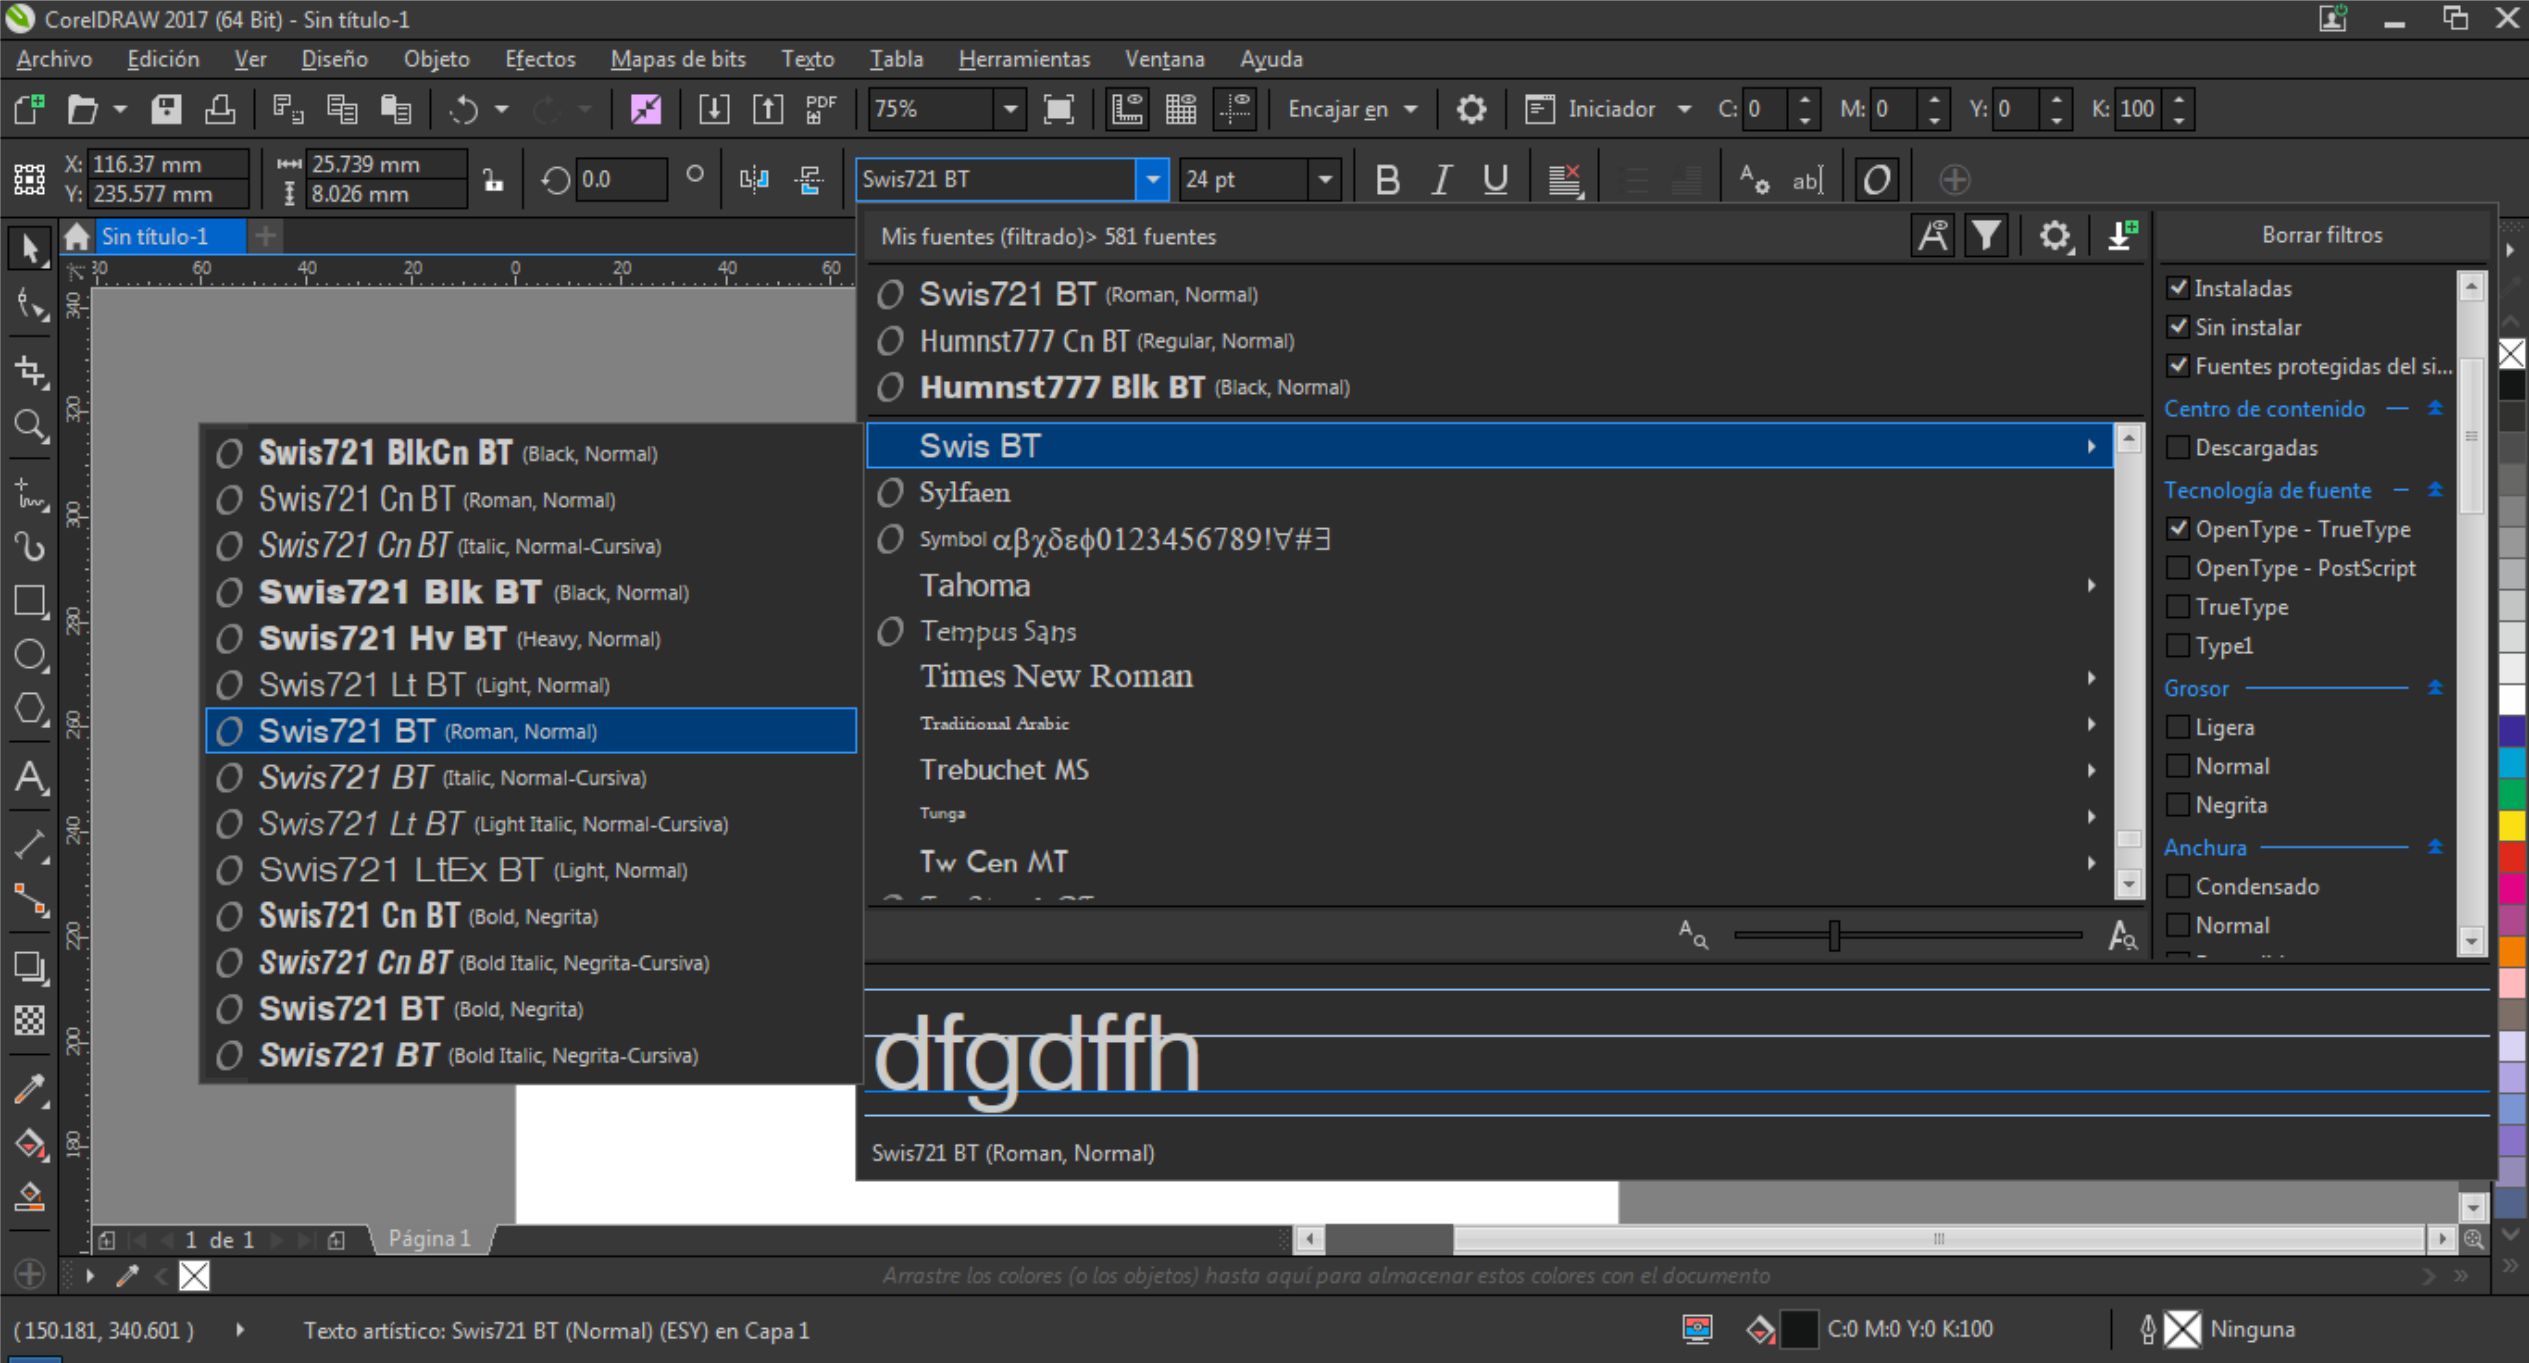The height and width of the screenshot is (1363, 2529).
Task: Expand Times New Roman font family
Action: [x=2091, y=678]
